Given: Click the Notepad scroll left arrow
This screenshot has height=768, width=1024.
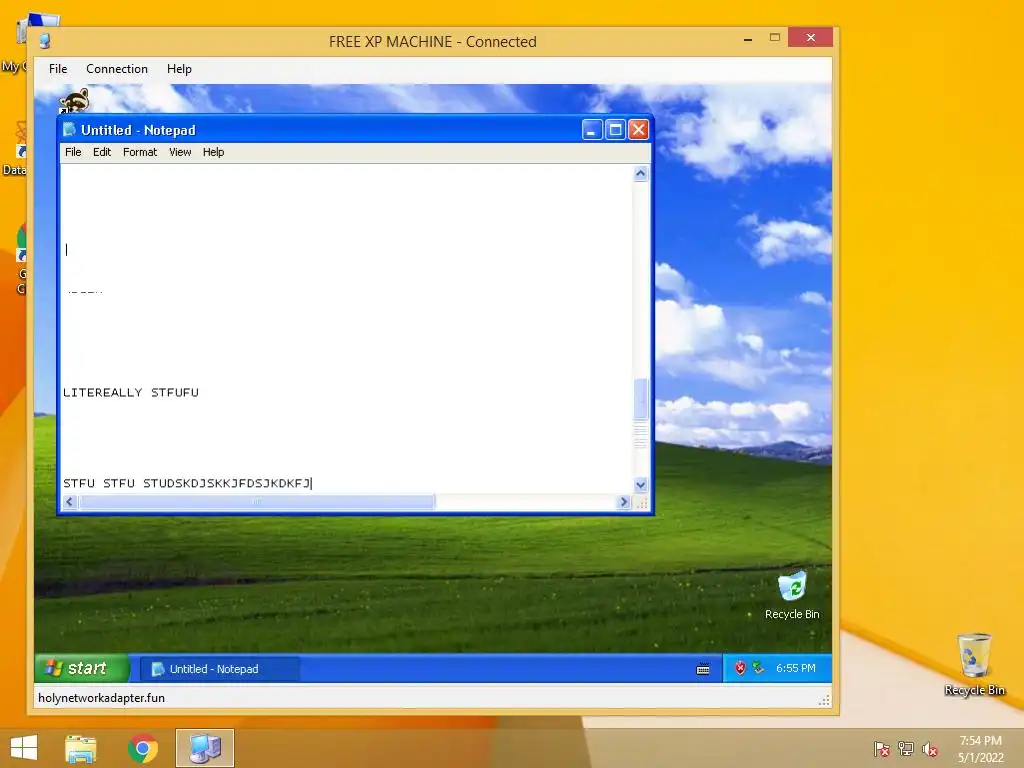Looking at the screenshot, I should 70,502.
